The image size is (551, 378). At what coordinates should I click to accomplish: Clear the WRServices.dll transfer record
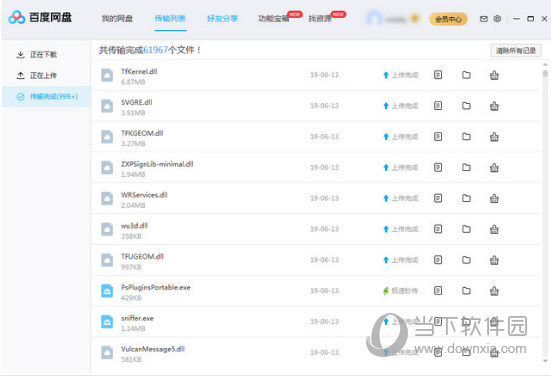click(x=494, y=198)
